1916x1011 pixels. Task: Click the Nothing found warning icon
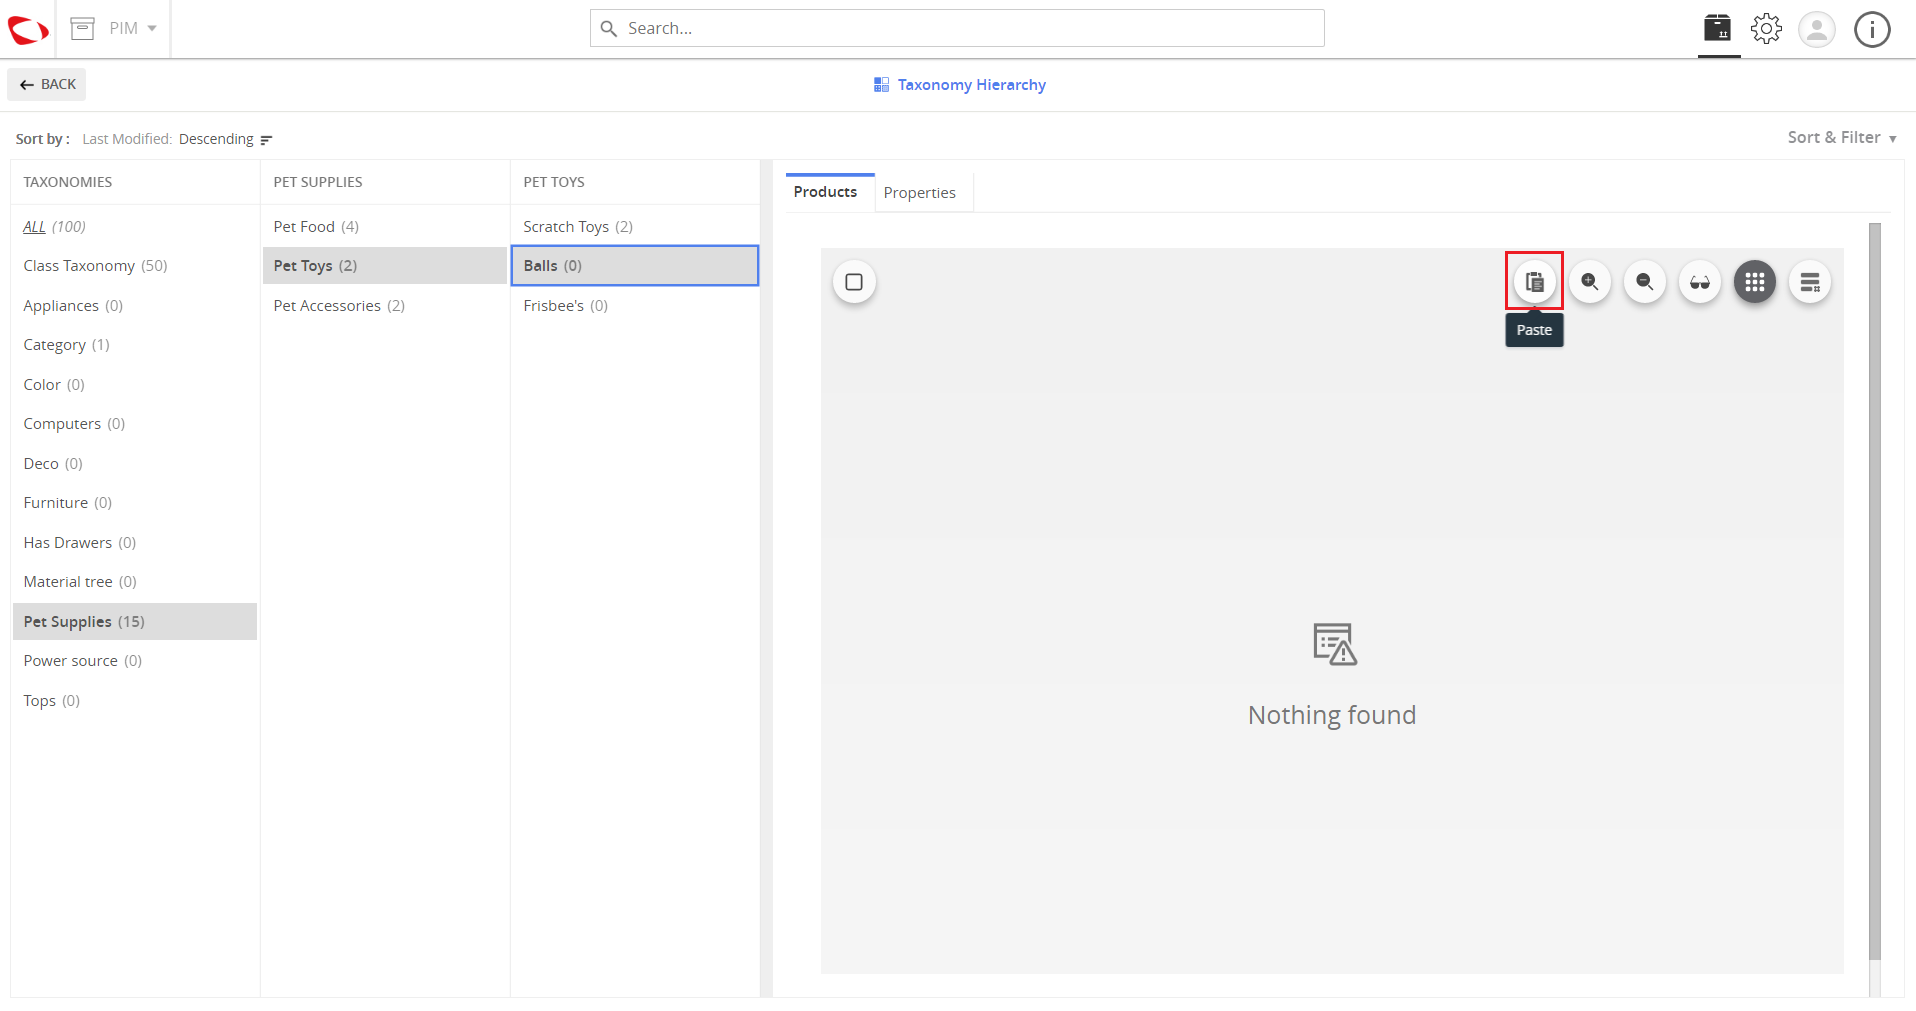pos(1335,644)
